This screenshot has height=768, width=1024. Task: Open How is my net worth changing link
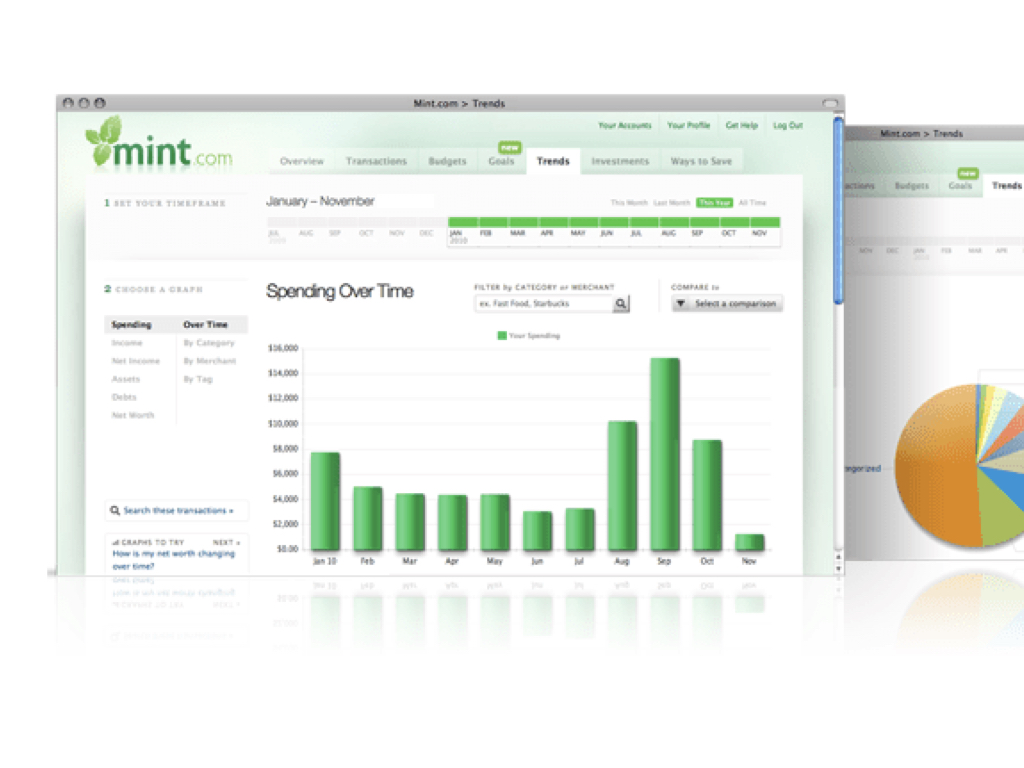(x=173, y=560)
